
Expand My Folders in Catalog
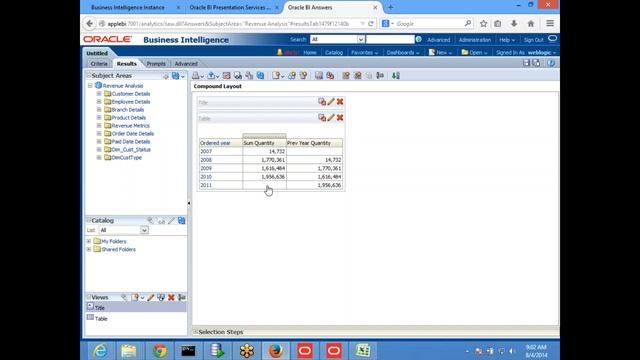click(x=89, y=241)
